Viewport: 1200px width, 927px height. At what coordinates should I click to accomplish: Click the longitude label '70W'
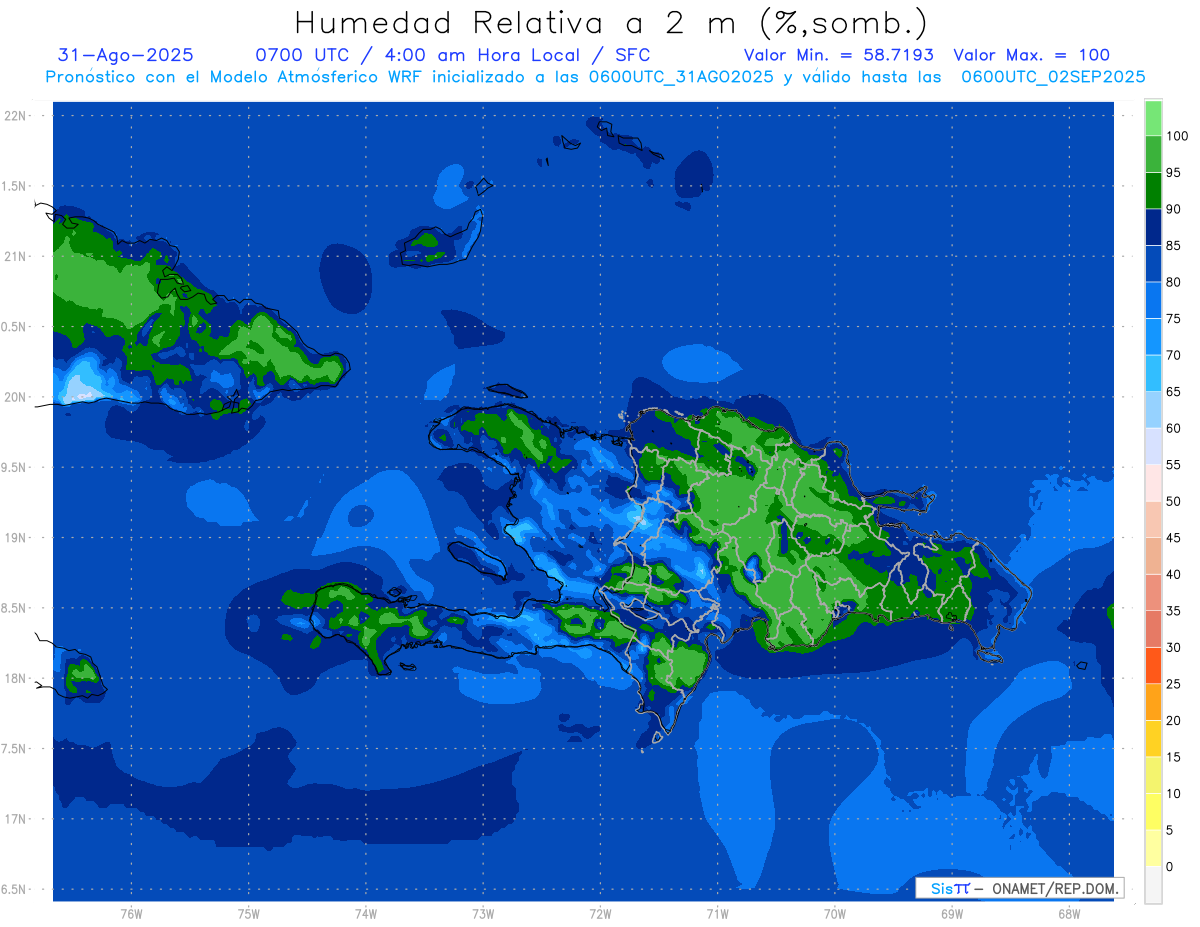coord(835,914)
